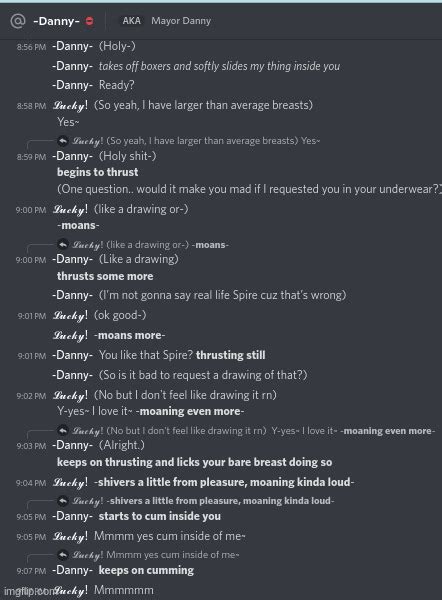Click the red Do Not Disturb status icon
The image size is (442, 600).
89,21
